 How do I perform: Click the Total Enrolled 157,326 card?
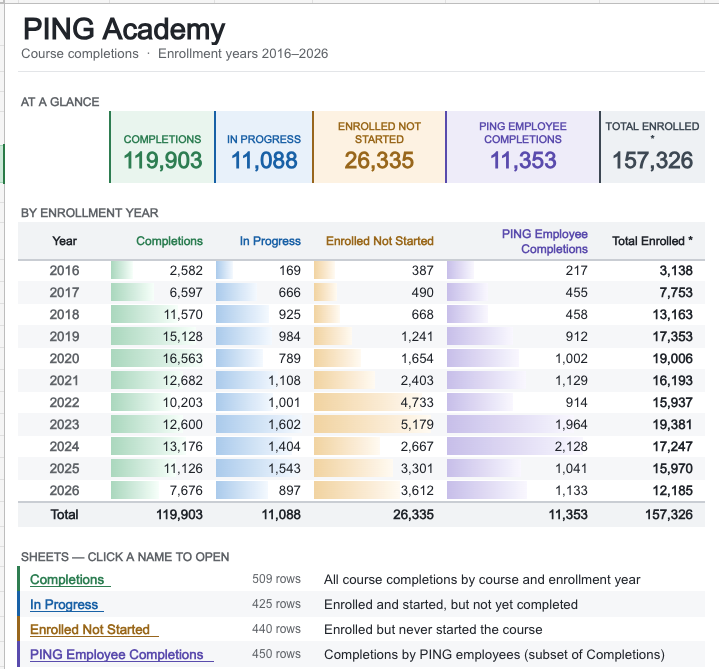tap(652, 147)
